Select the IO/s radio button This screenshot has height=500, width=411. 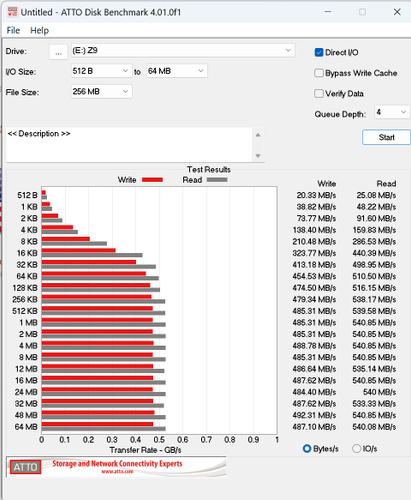pos(356,449)
